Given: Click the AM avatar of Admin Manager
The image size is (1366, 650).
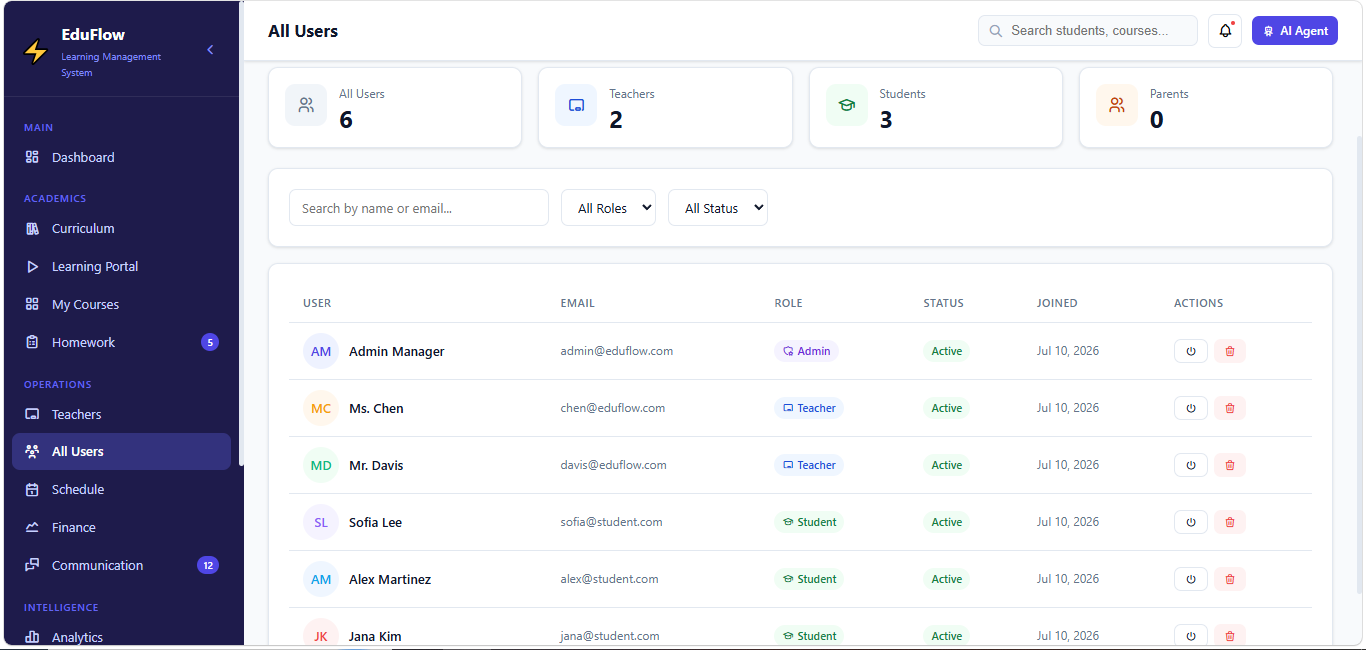Looking at the screenshot, I should click(321, 351).
